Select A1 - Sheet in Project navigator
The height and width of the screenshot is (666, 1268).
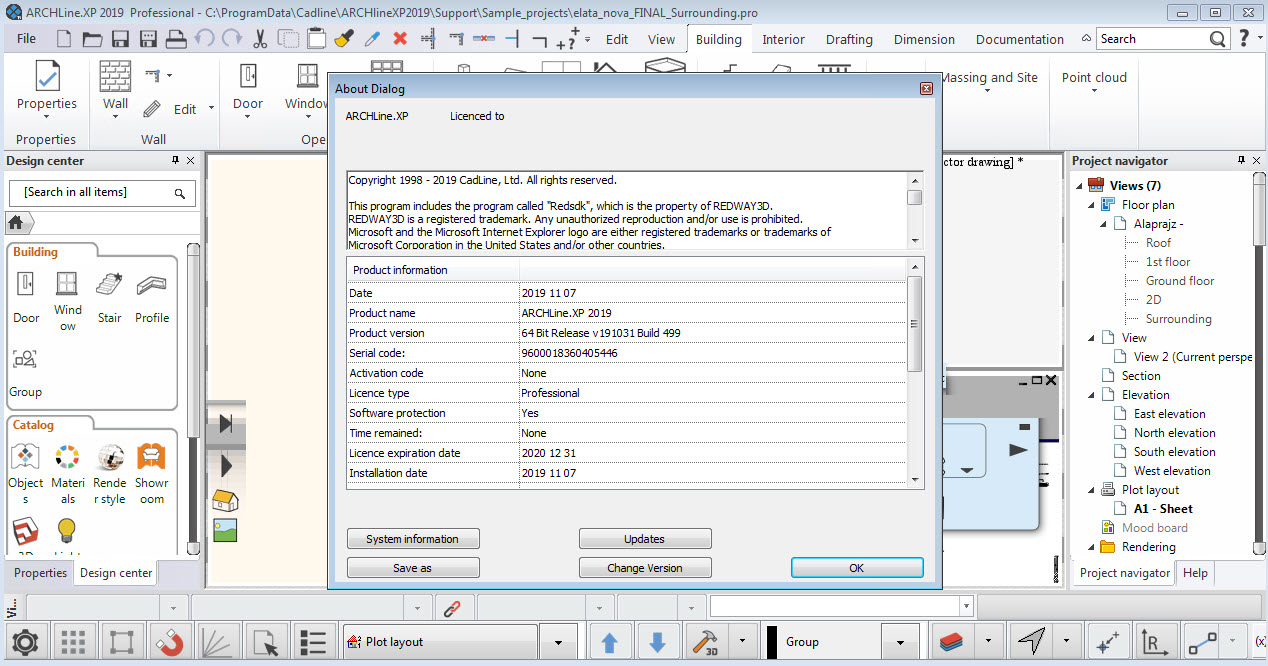[x=1163, y=509]
